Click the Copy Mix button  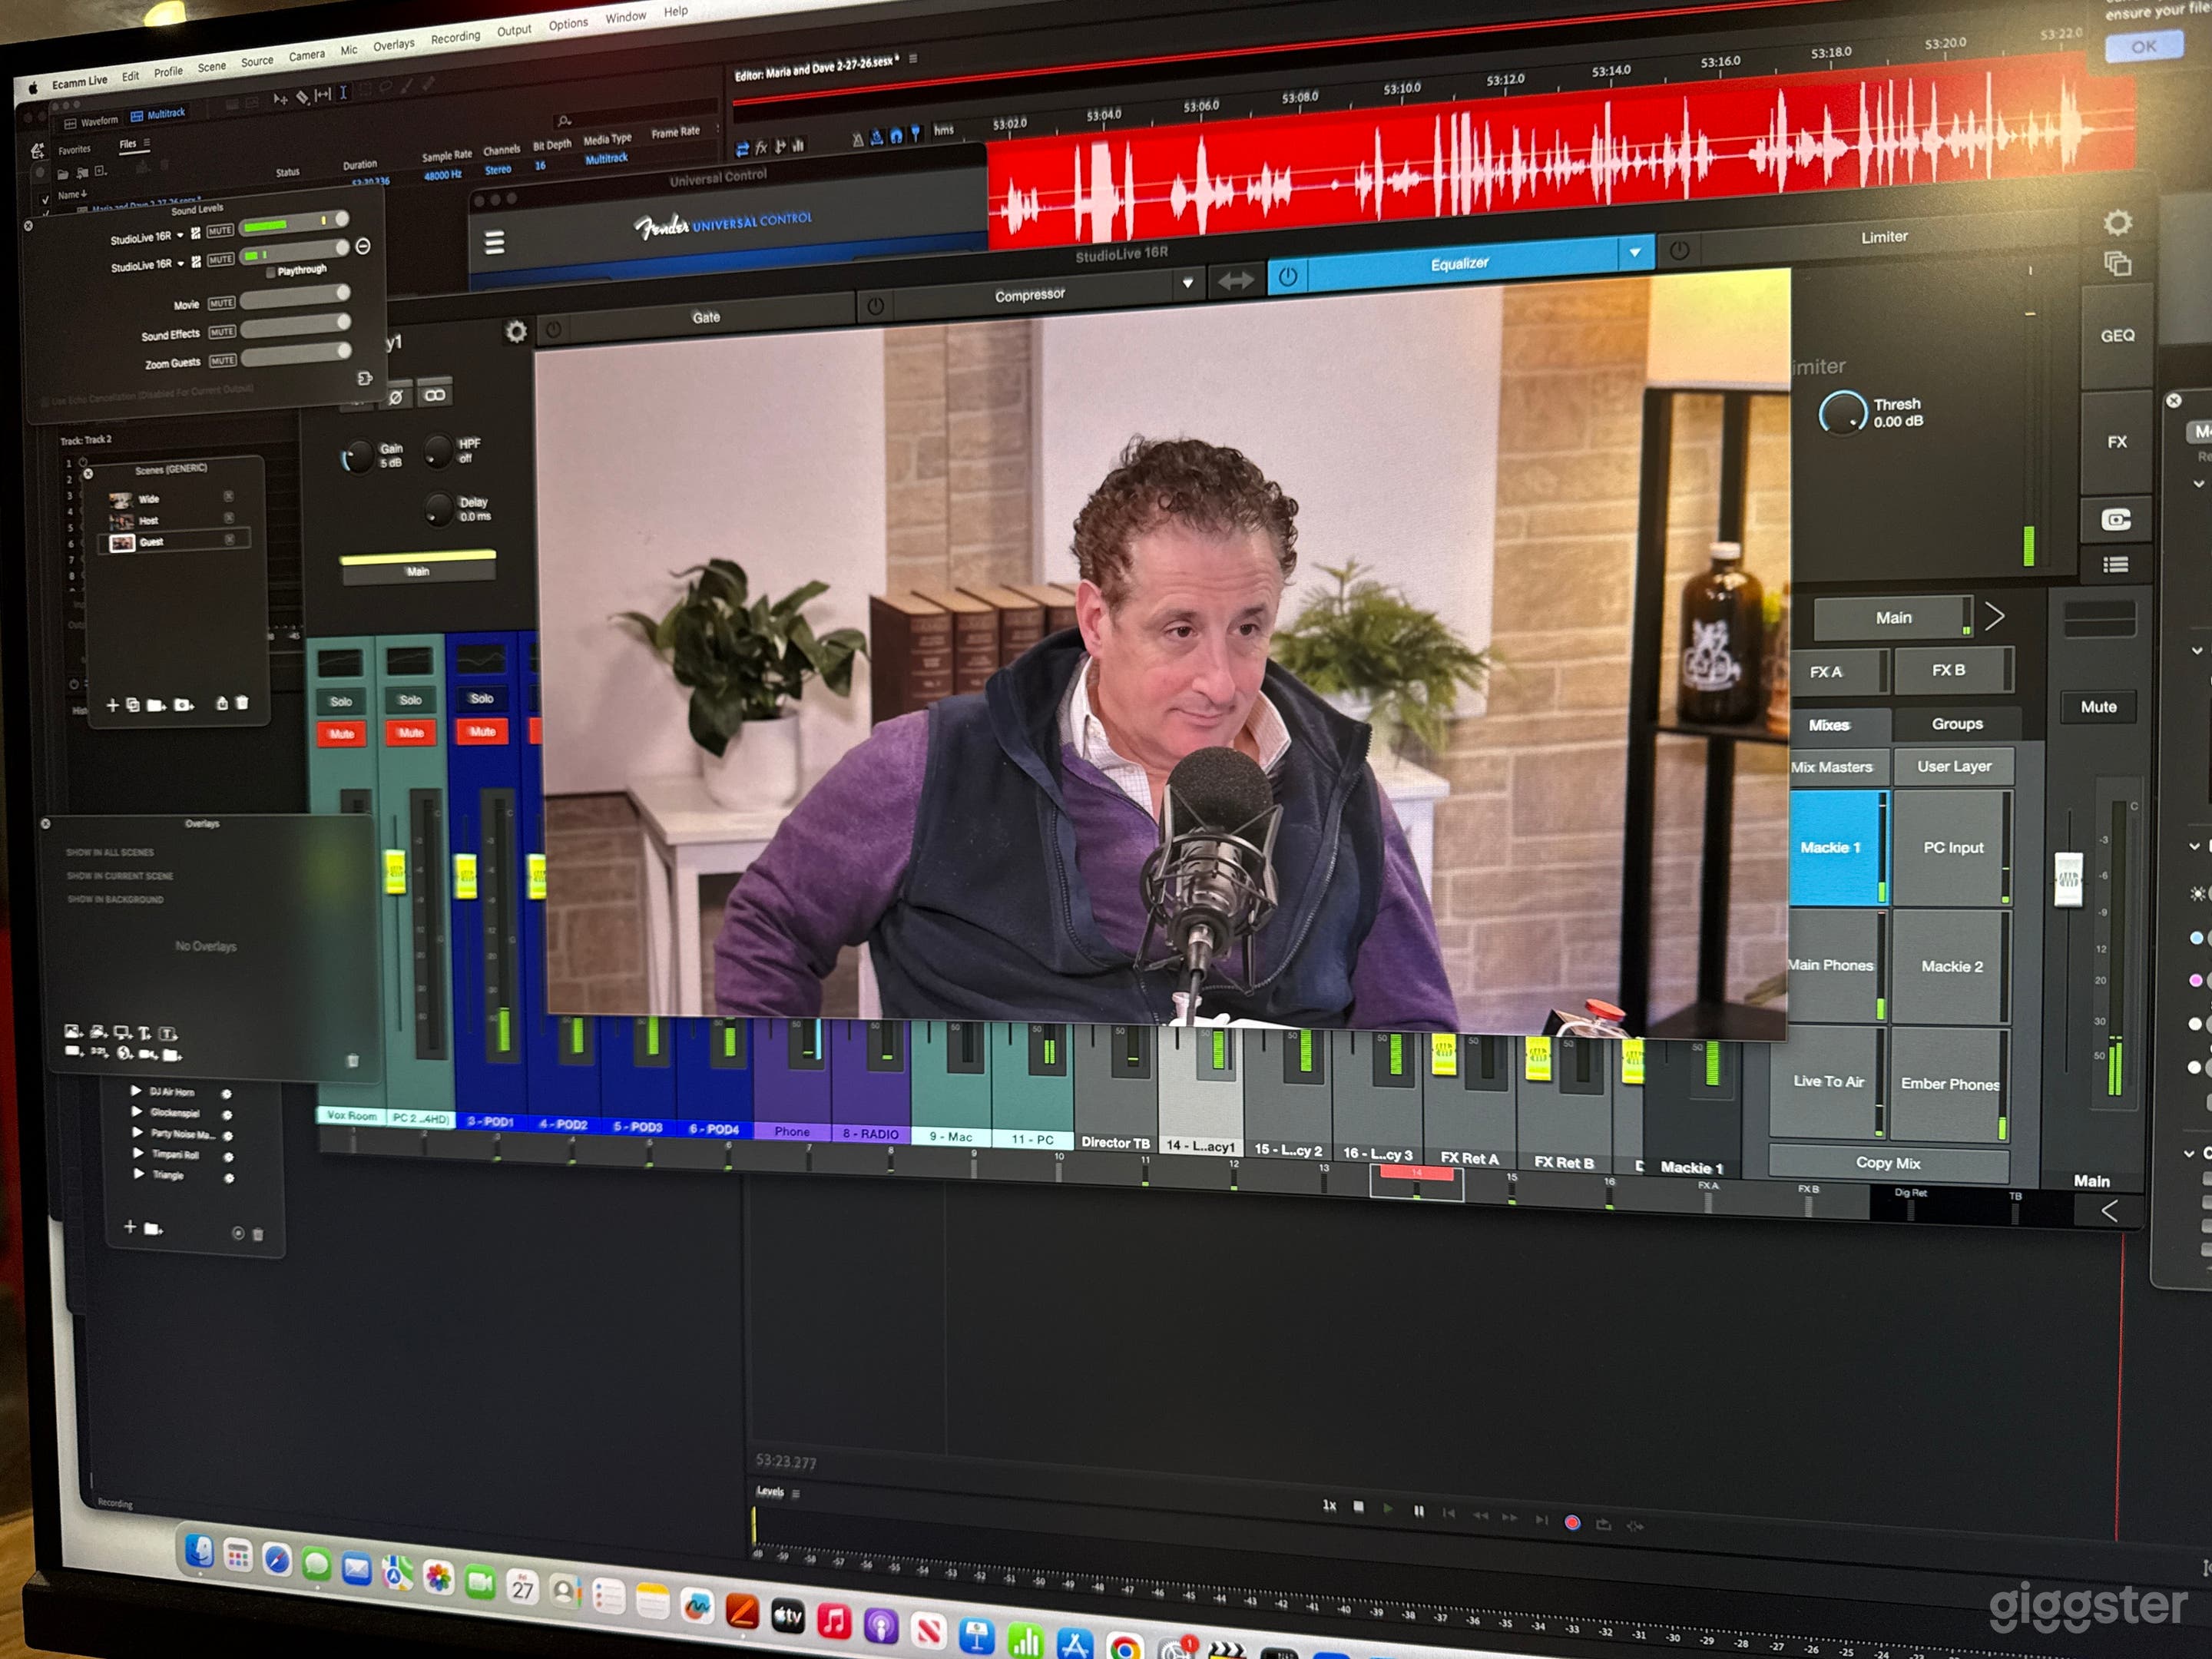[x=1887, y=1163]
